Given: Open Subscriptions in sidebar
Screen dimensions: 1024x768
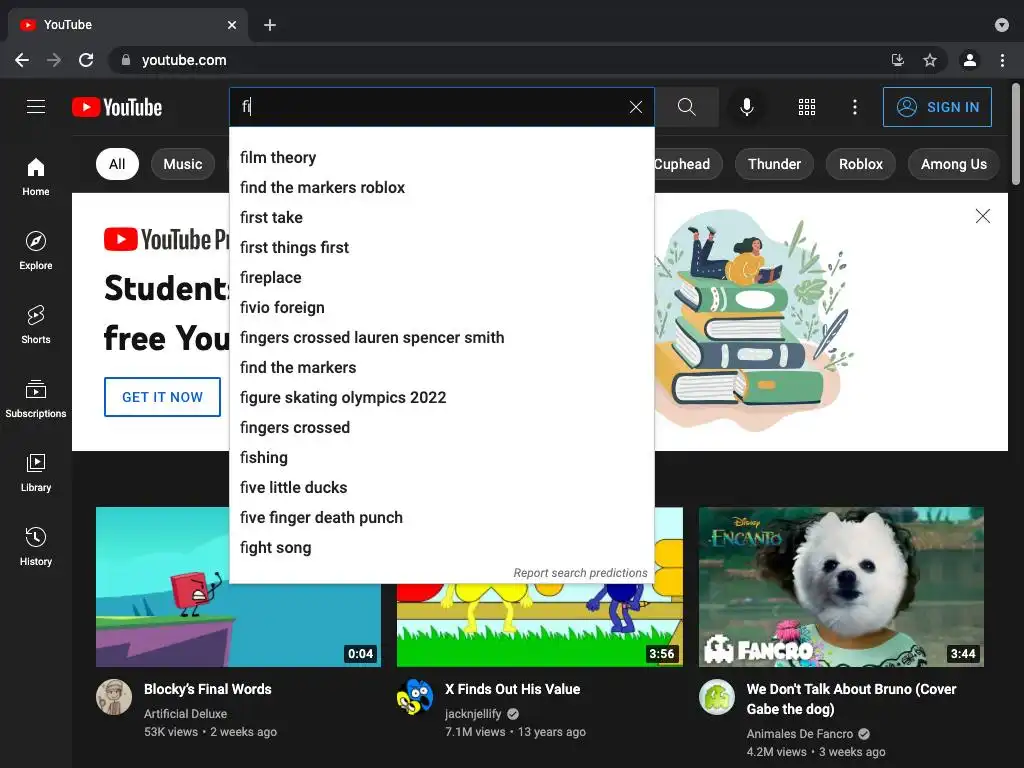Looking at the screenshot, I should (36, 398).
